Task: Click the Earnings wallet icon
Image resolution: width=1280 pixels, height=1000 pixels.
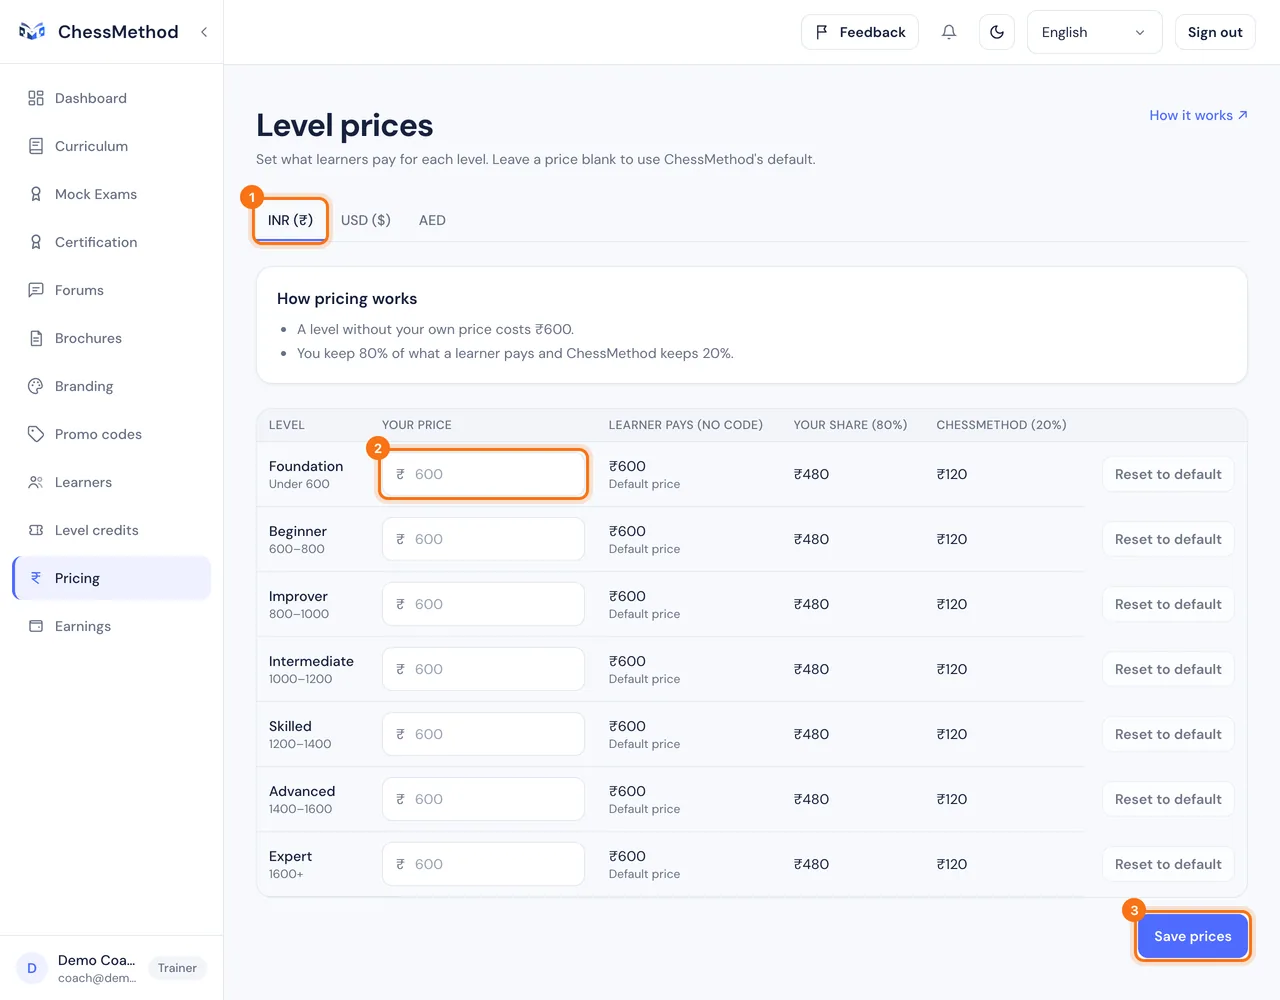Action: (36, 626)
